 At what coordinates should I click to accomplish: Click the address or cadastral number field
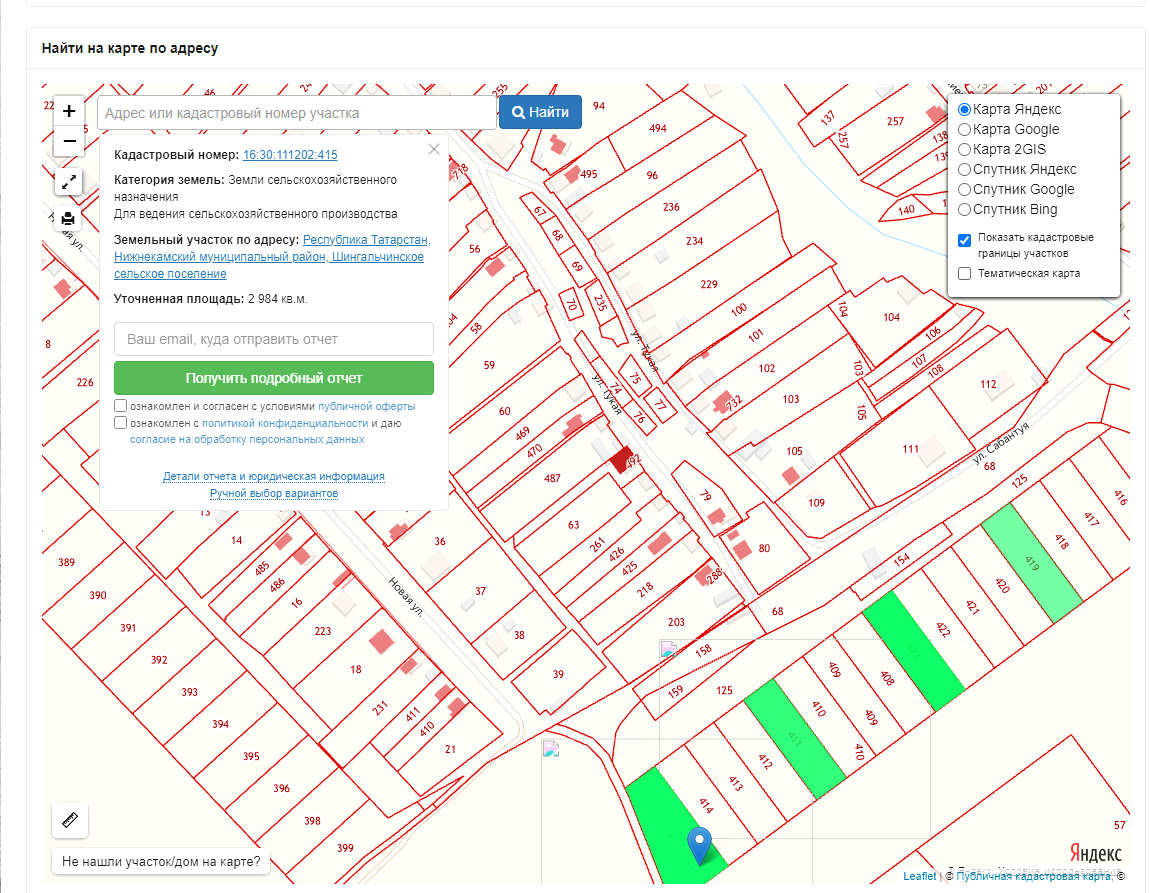(297, 113)
